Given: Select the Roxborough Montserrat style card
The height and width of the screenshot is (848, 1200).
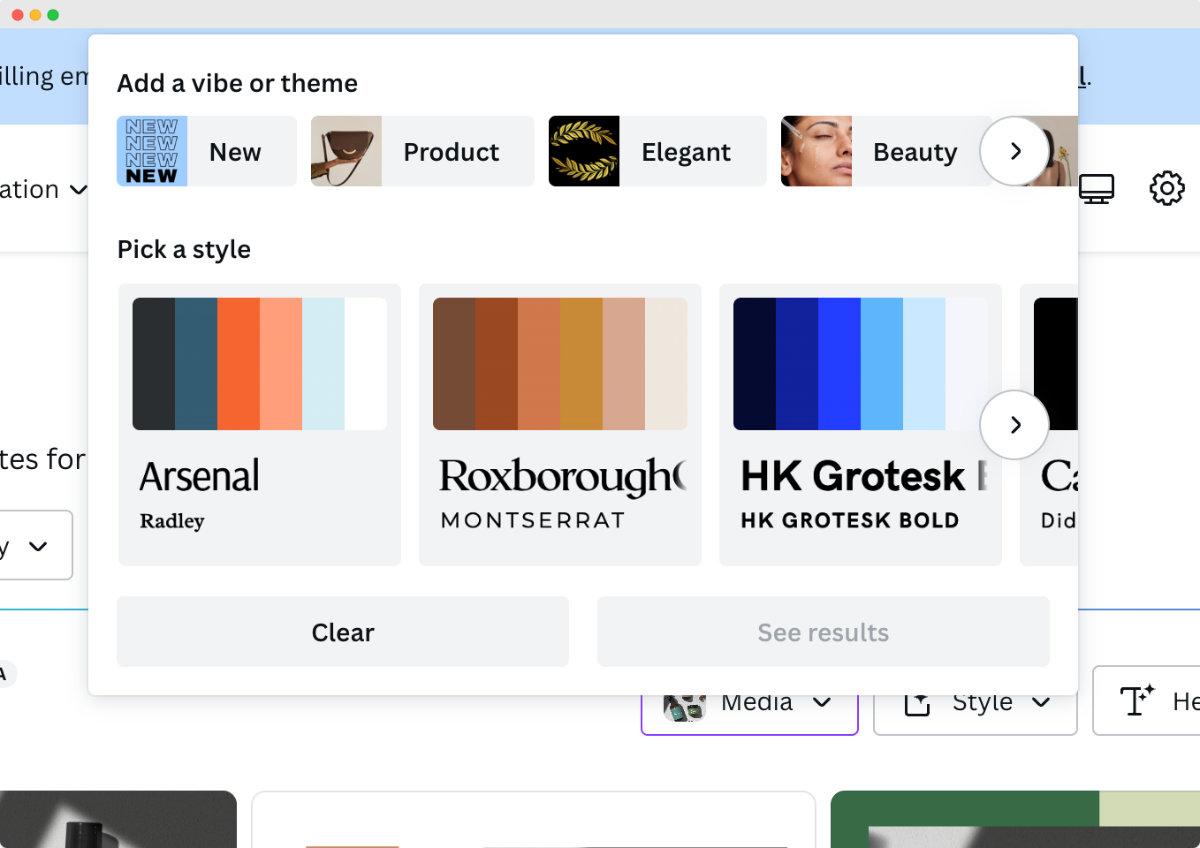Looking at the screenshot, I should [x=560, y=425].
